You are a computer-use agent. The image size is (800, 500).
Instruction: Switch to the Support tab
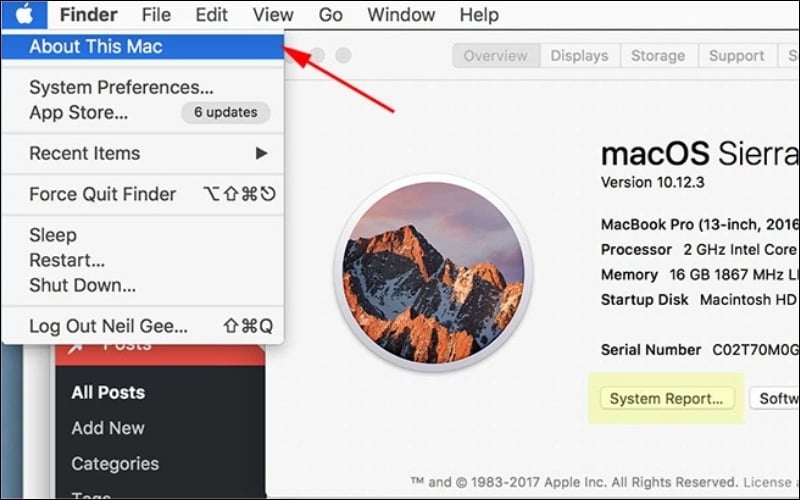tap(737, 55)
